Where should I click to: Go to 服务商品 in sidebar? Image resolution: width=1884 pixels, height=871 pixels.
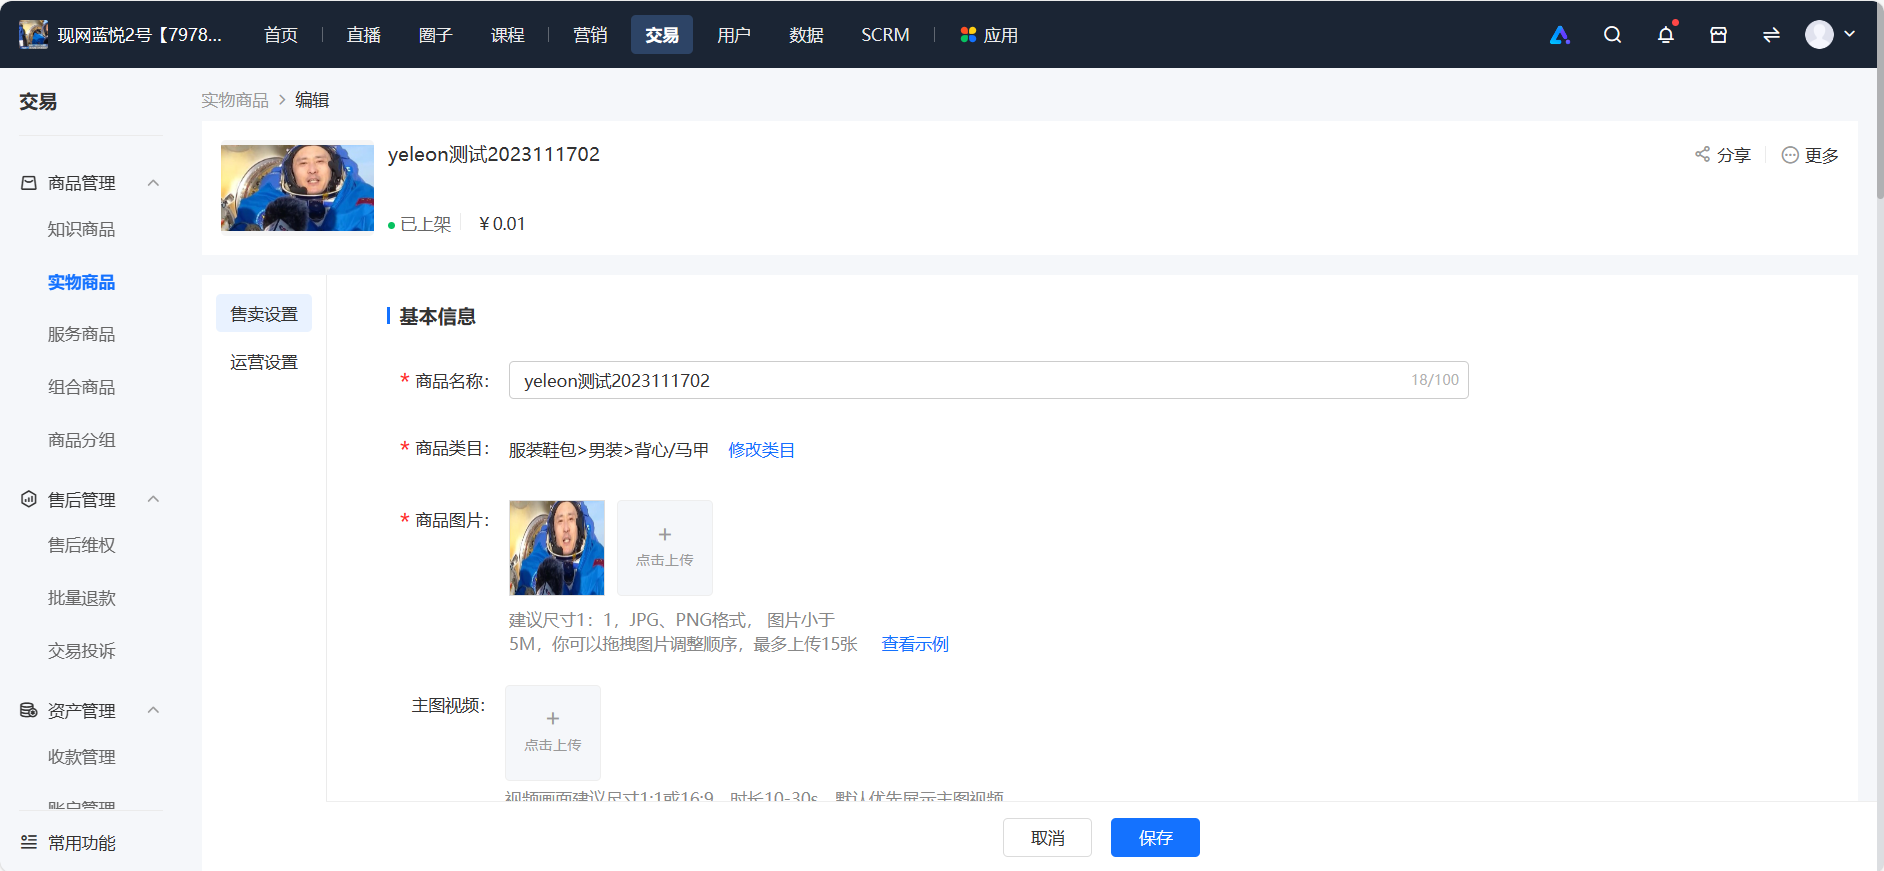(x=82, y=334)
